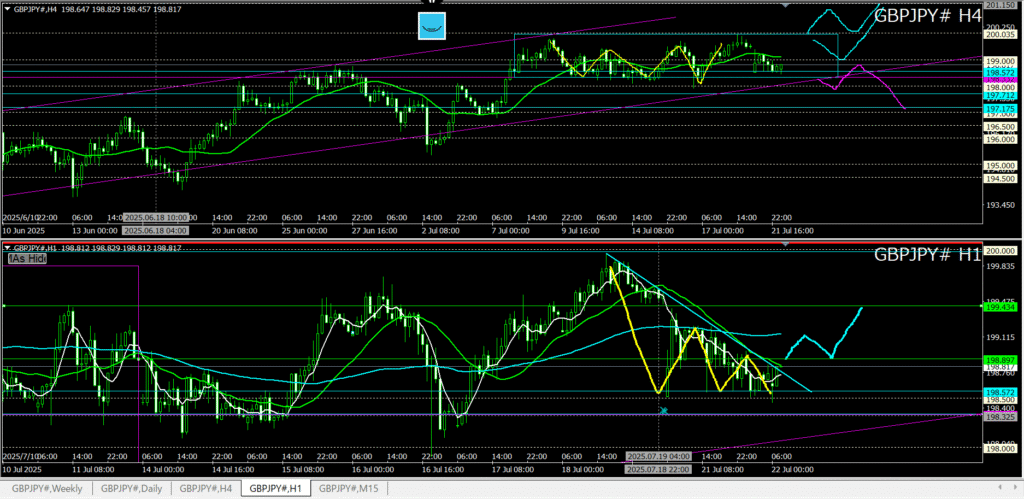Click the H1 chart title dropdown triangle
The width and height of the screenshot is (1024, 499).
point(7,247)
